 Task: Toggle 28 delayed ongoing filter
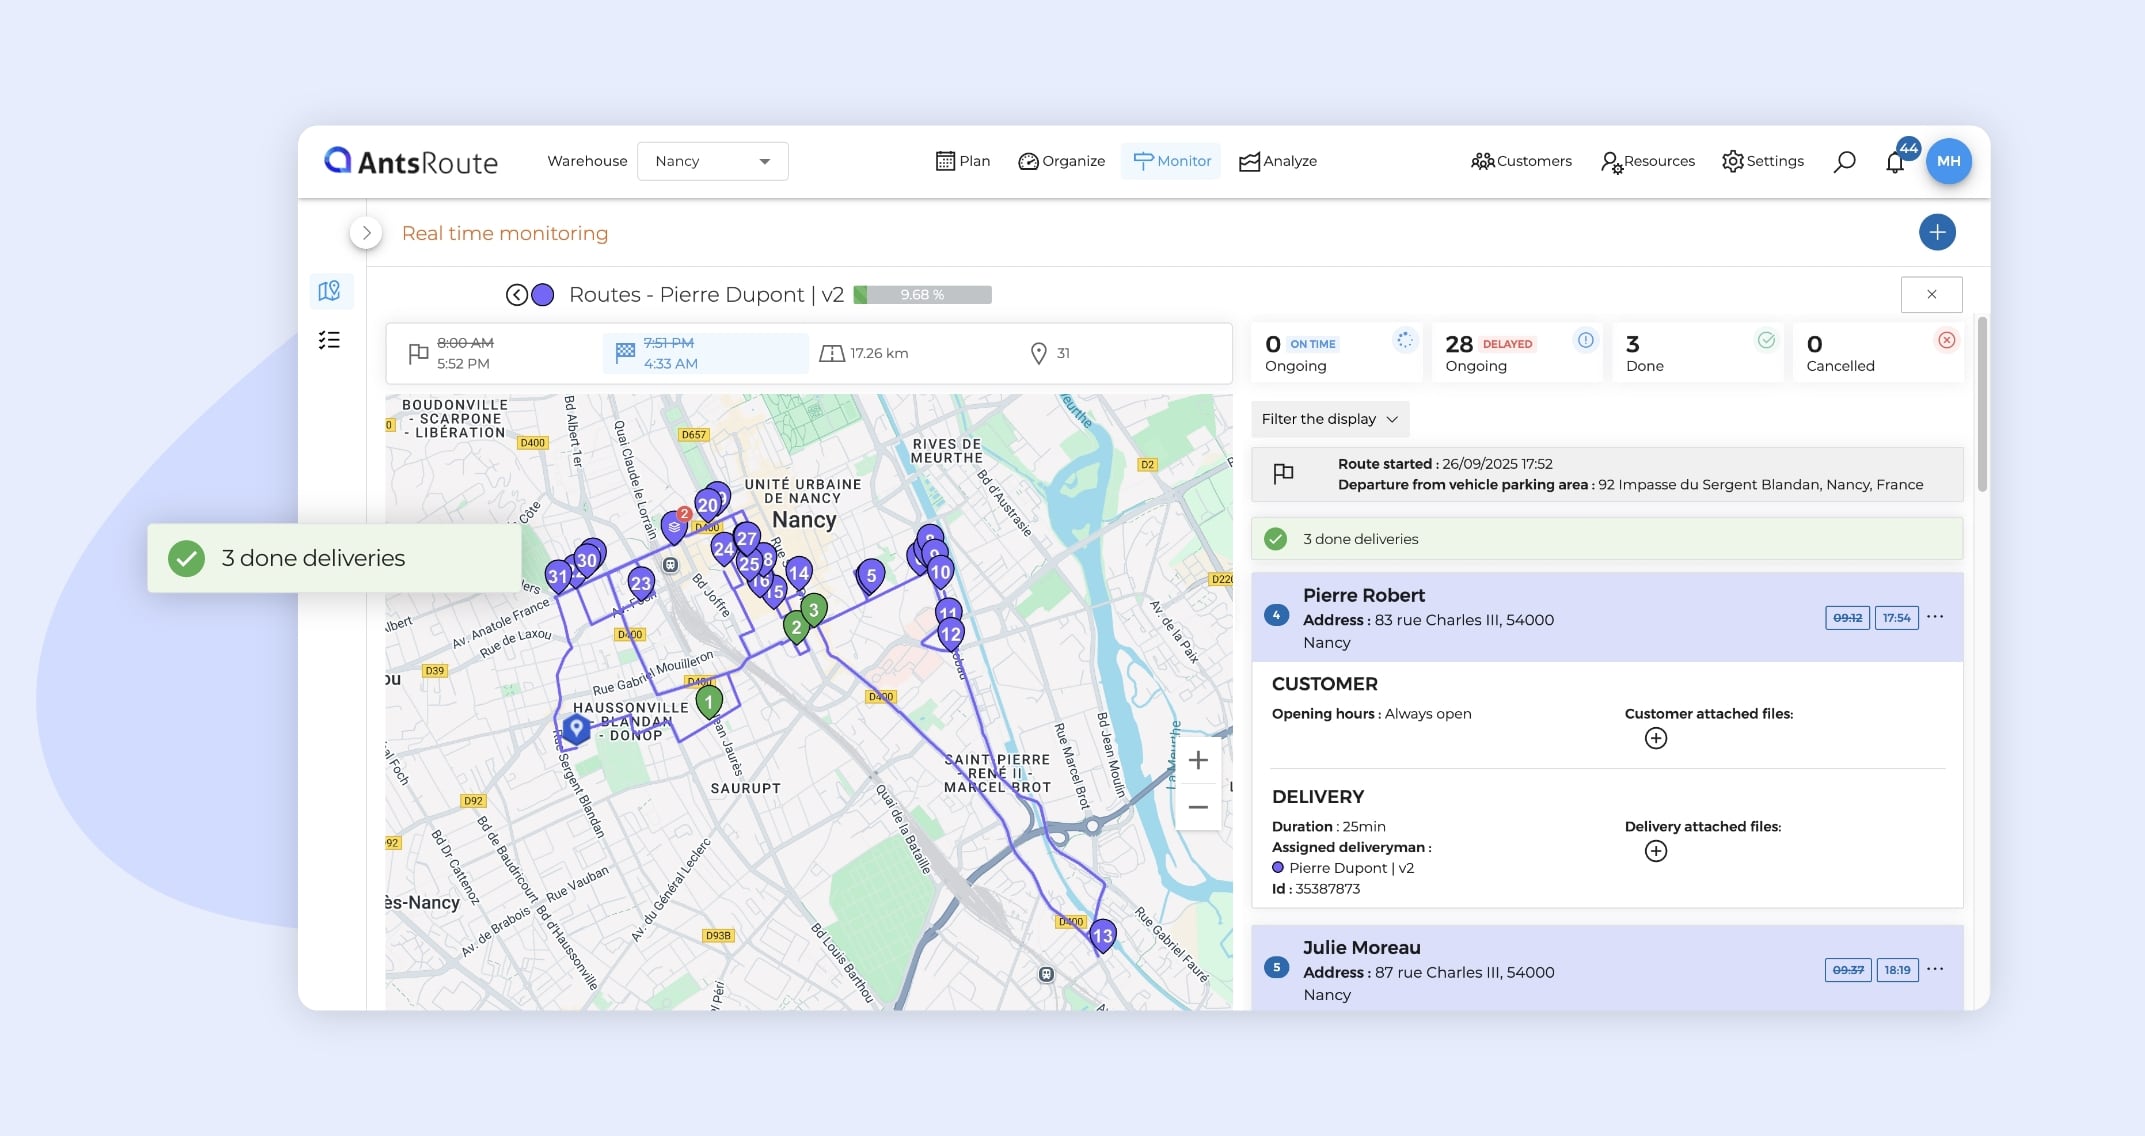click(1515, 353)
